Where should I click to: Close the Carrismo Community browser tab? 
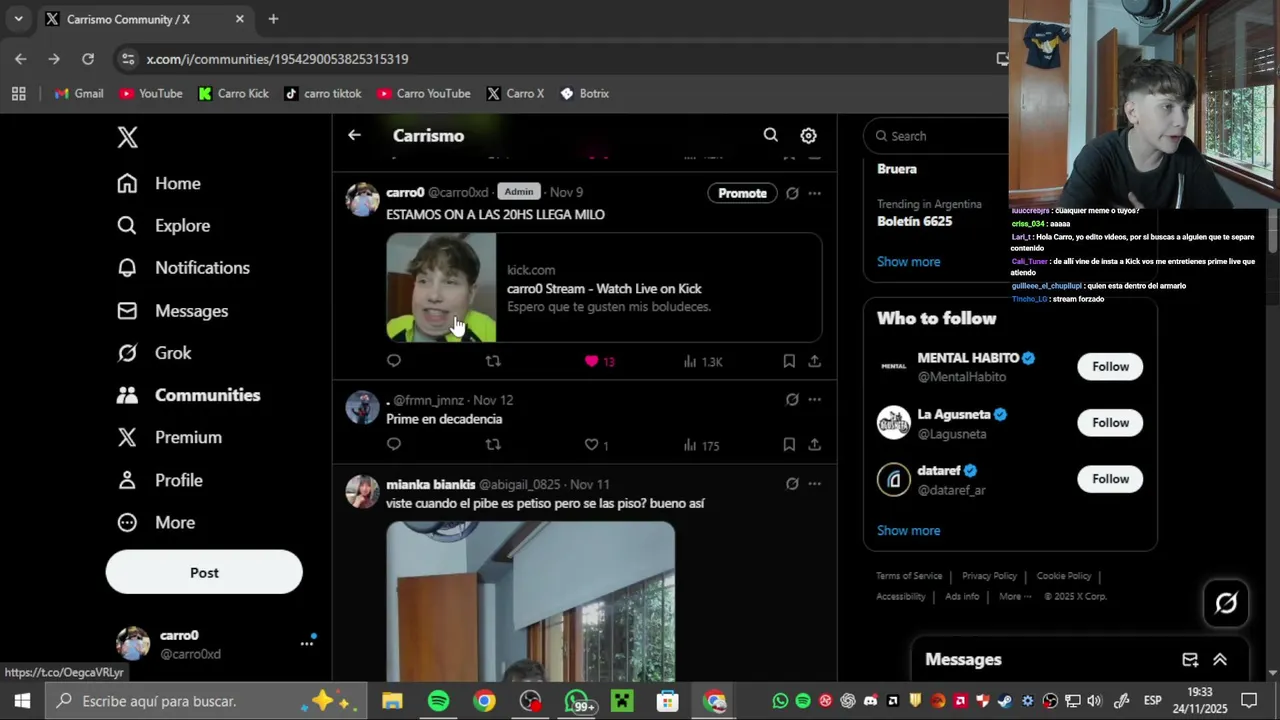pos(240,19)
